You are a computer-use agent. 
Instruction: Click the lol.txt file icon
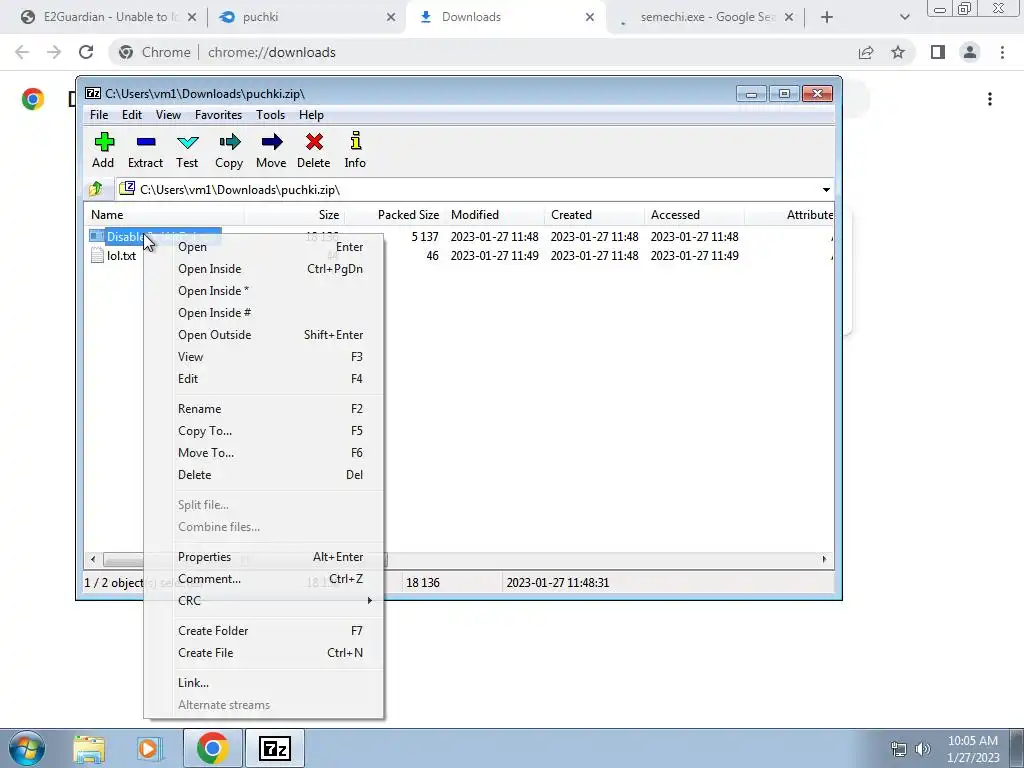point(97,255)
